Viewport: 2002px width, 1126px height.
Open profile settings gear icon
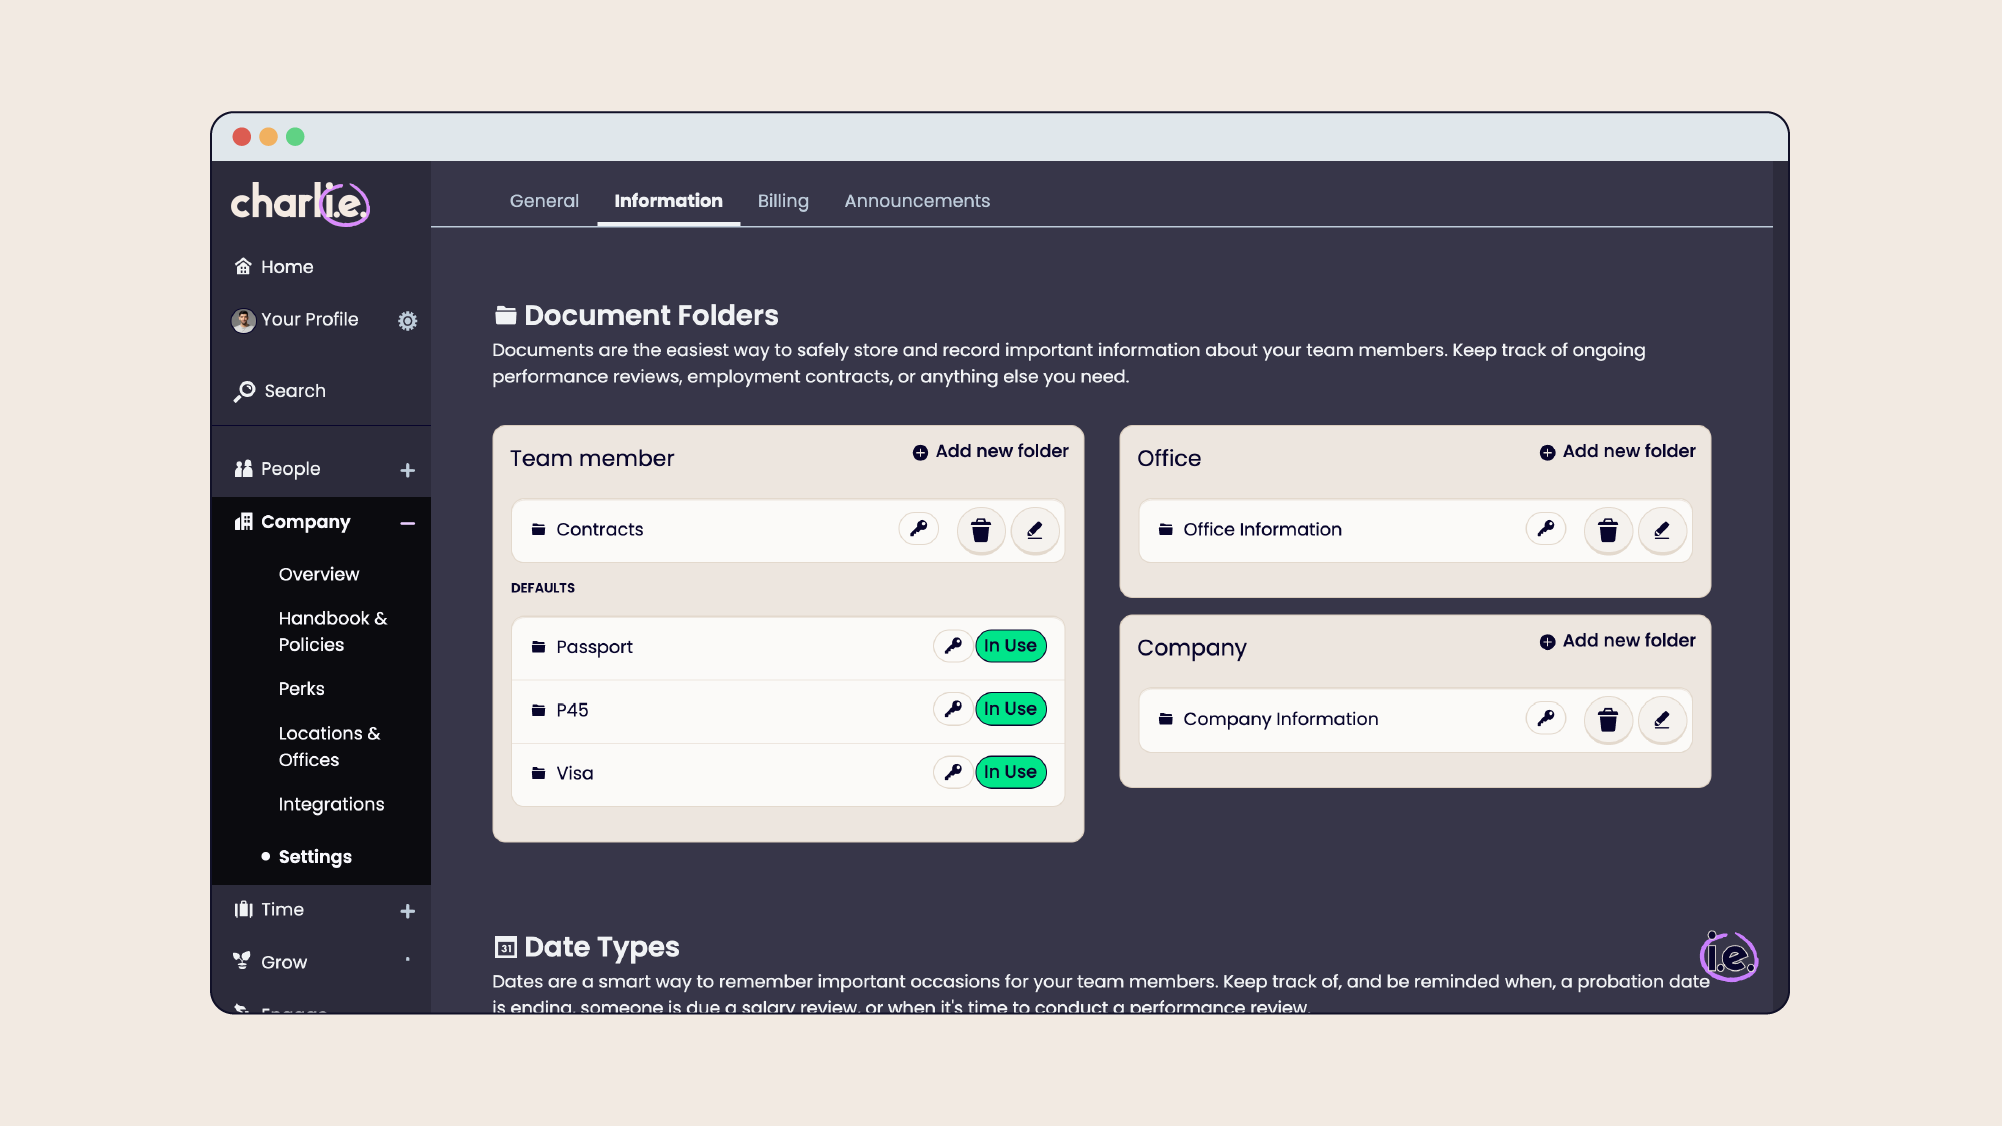(407, 321)
